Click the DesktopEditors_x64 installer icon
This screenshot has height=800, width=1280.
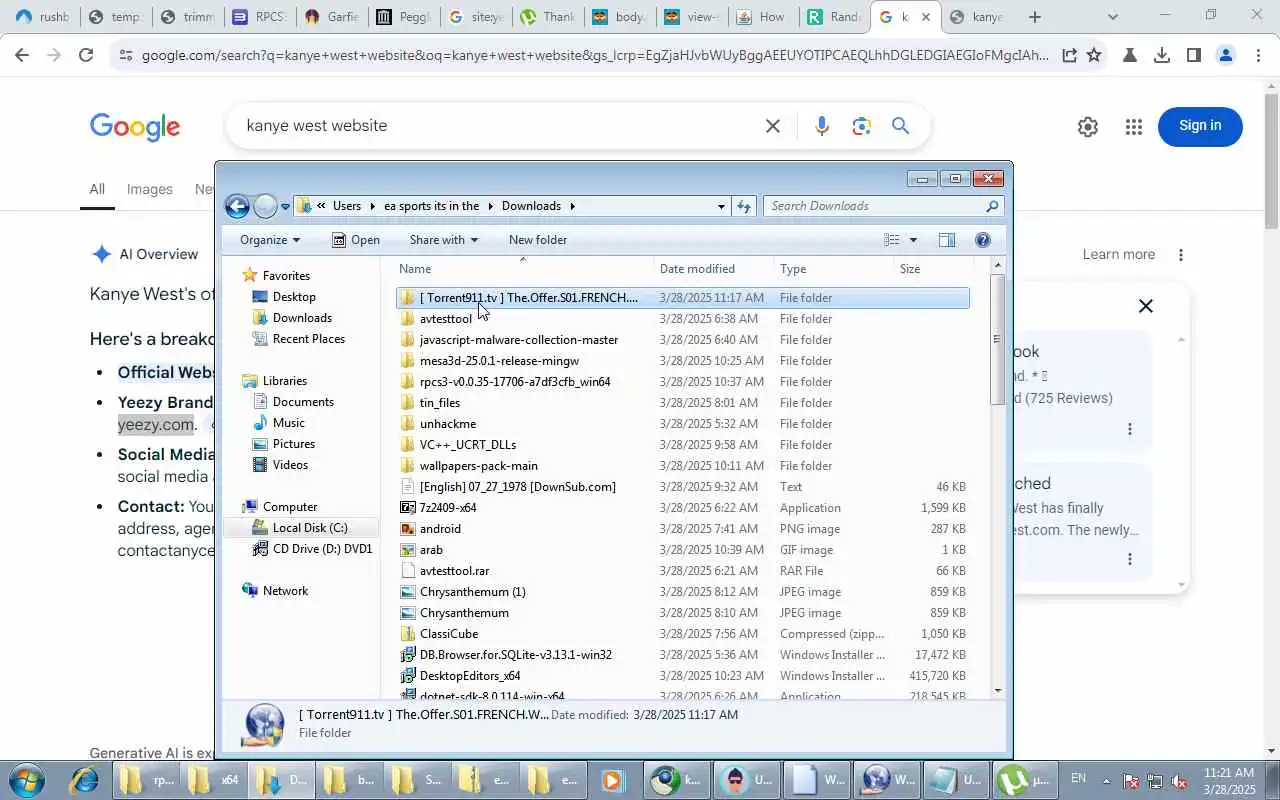[407, 676]
